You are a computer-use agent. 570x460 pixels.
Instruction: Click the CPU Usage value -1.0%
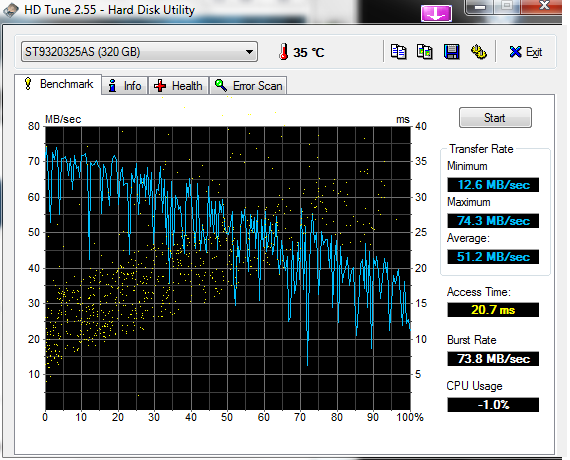493,405
